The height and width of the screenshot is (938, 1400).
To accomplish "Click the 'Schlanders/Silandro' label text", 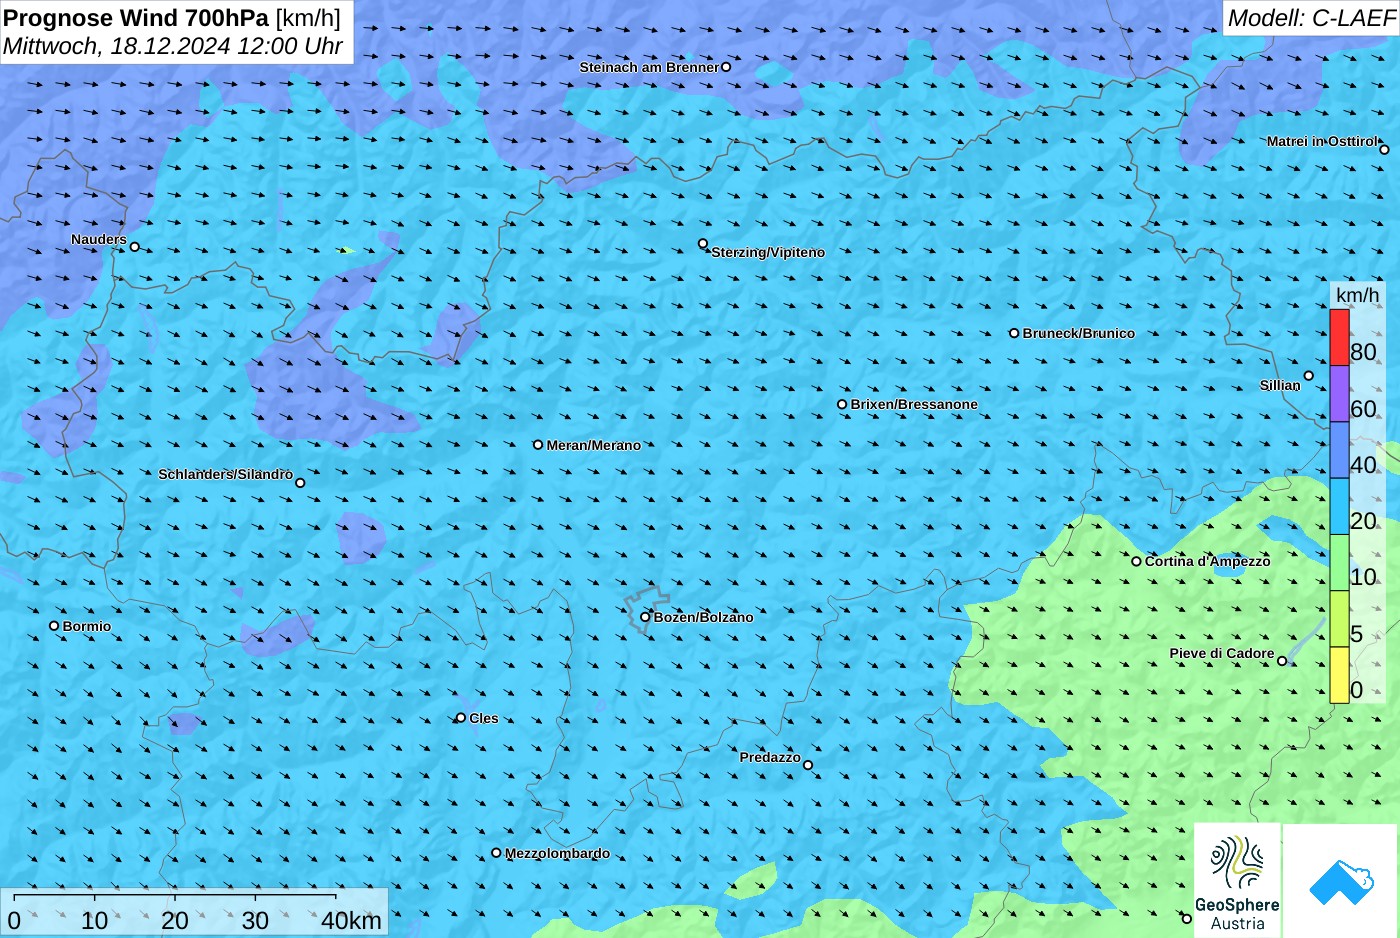I will pyautogui.click(x=225, y=474).
